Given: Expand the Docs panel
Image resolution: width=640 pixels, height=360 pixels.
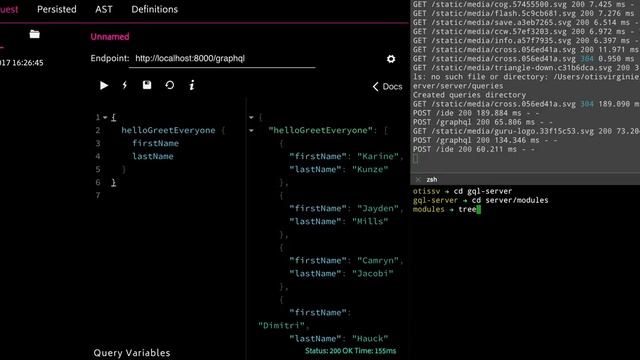Looking at the screenshot, I should point(387,87).
